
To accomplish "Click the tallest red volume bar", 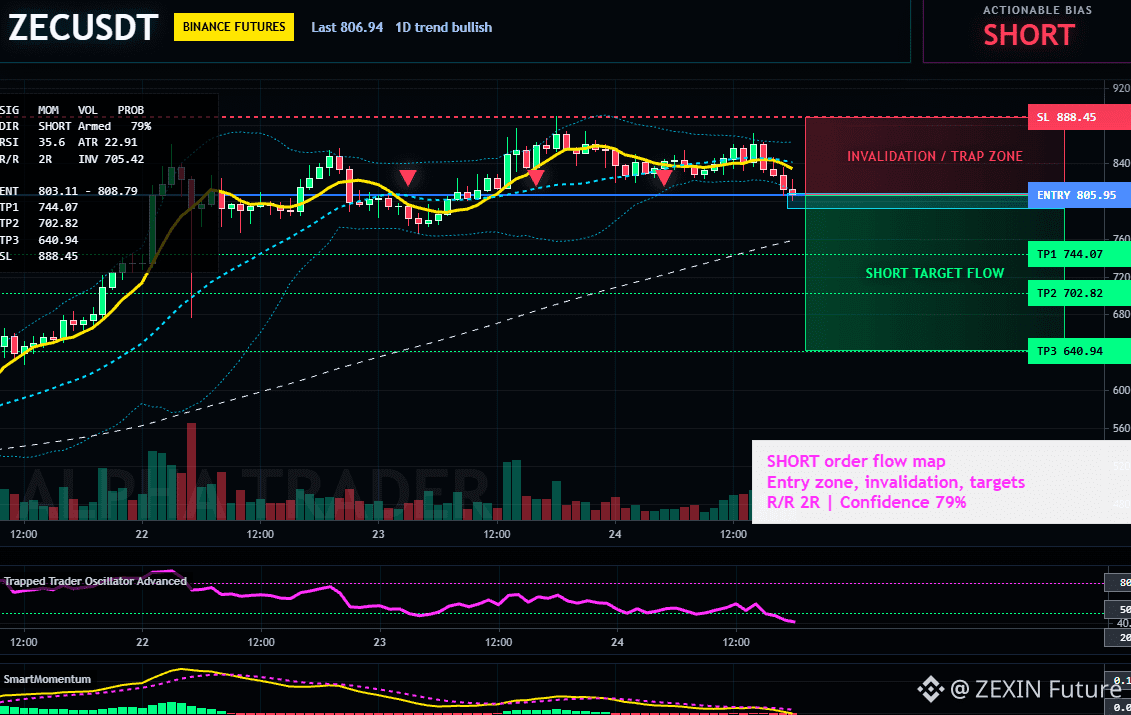I will [191, 472].
